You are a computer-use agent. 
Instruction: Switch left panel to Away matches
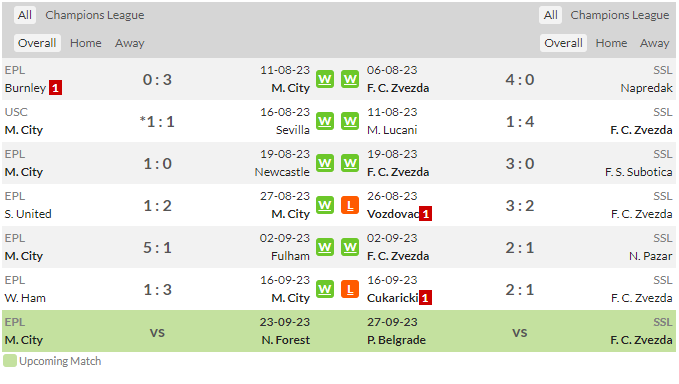tap(129, 43)
